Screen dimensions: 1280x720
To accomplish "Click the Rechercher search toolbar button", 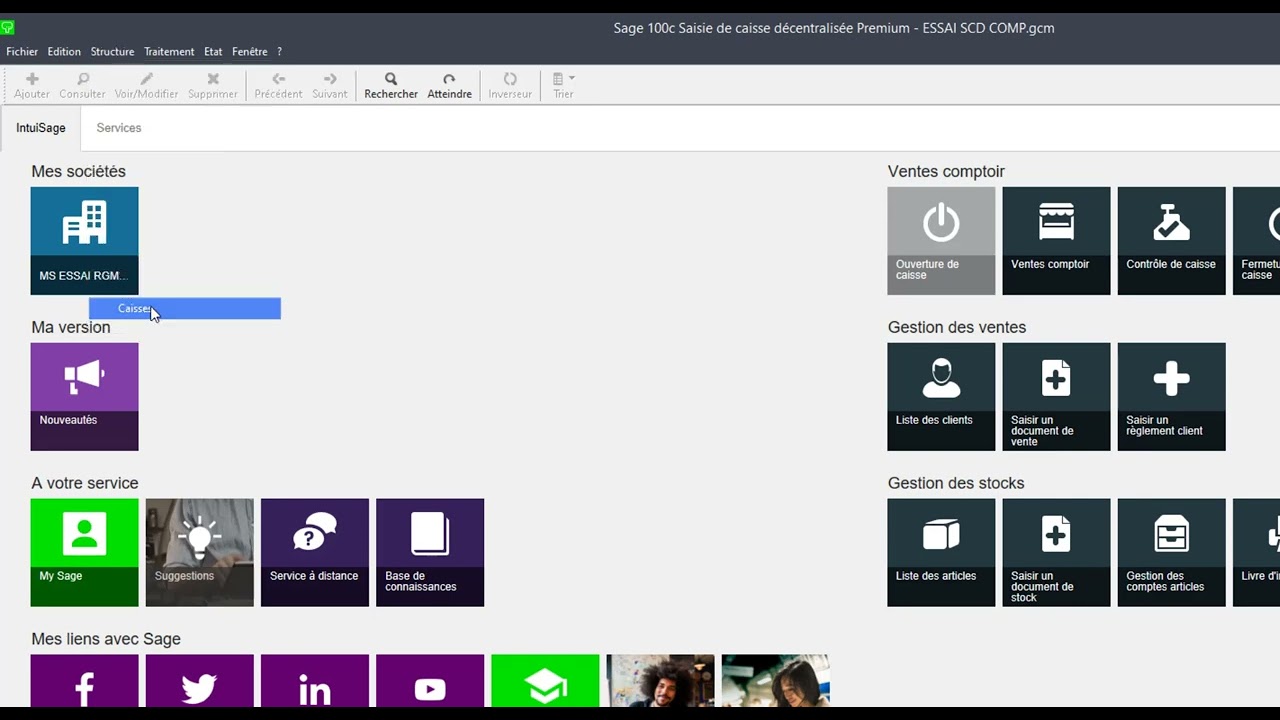I will tap(391, 86).
